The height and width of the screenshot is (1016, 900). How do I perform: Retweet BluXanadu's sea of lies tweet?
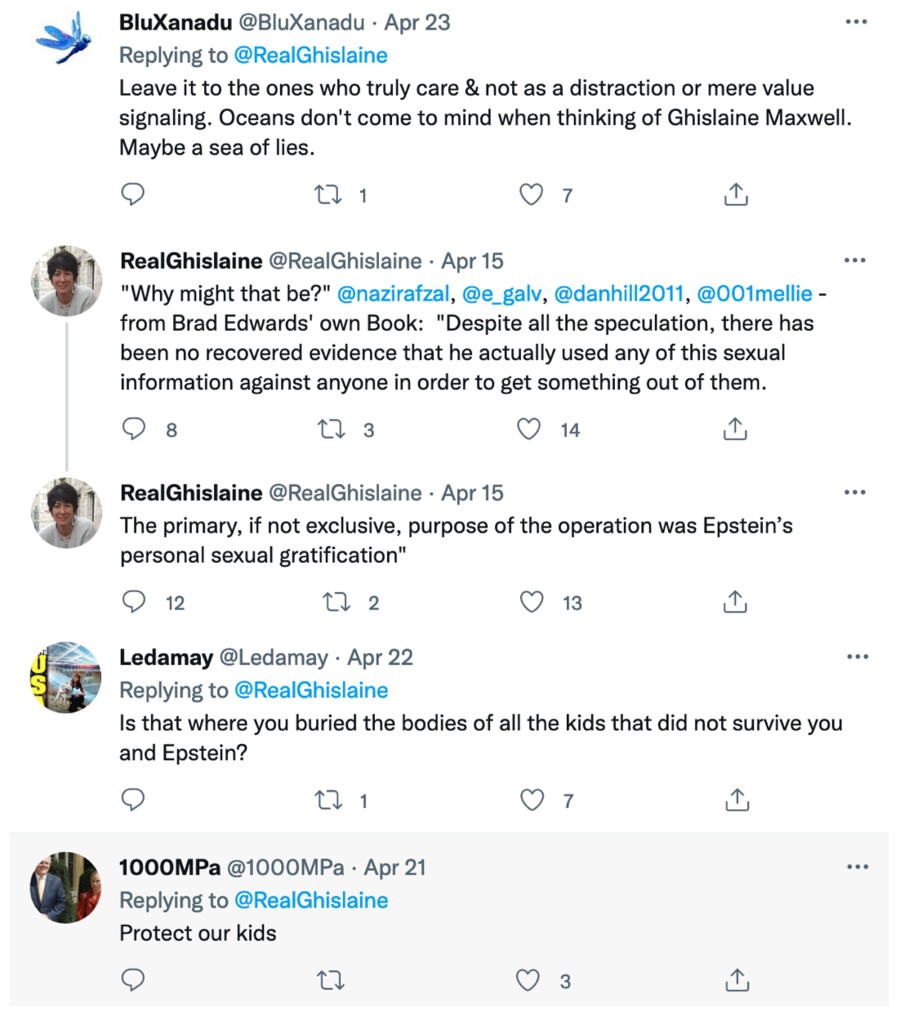point(328,195)
